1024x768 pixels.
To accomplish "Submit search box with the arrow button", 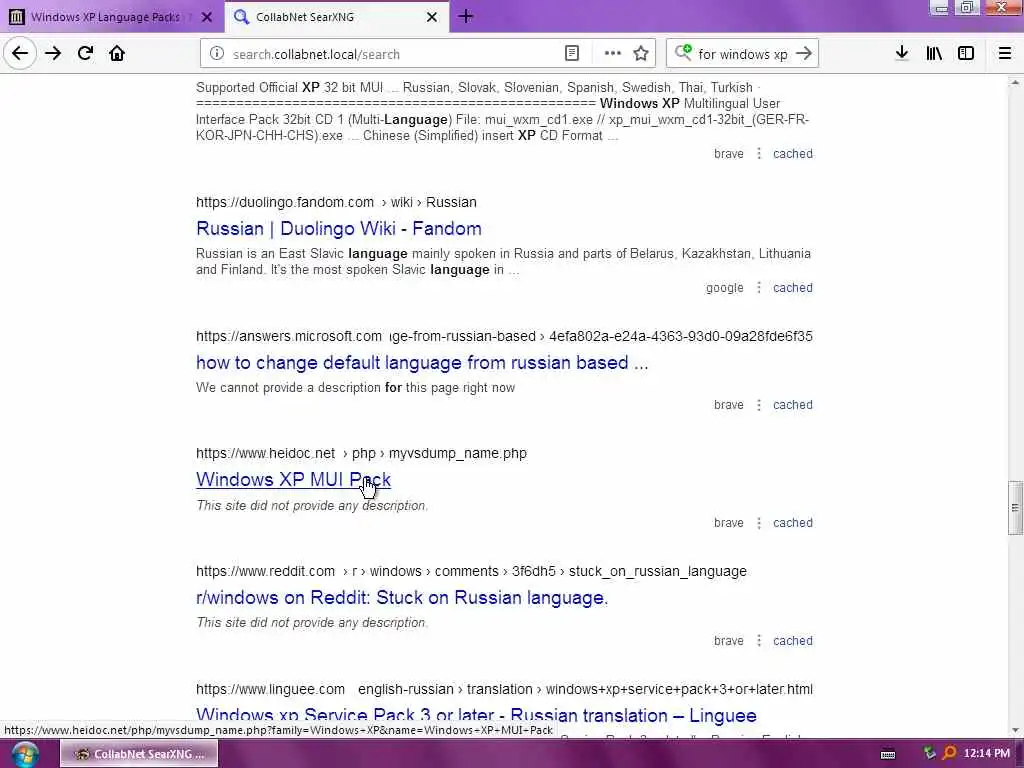I will pos(804,54).
